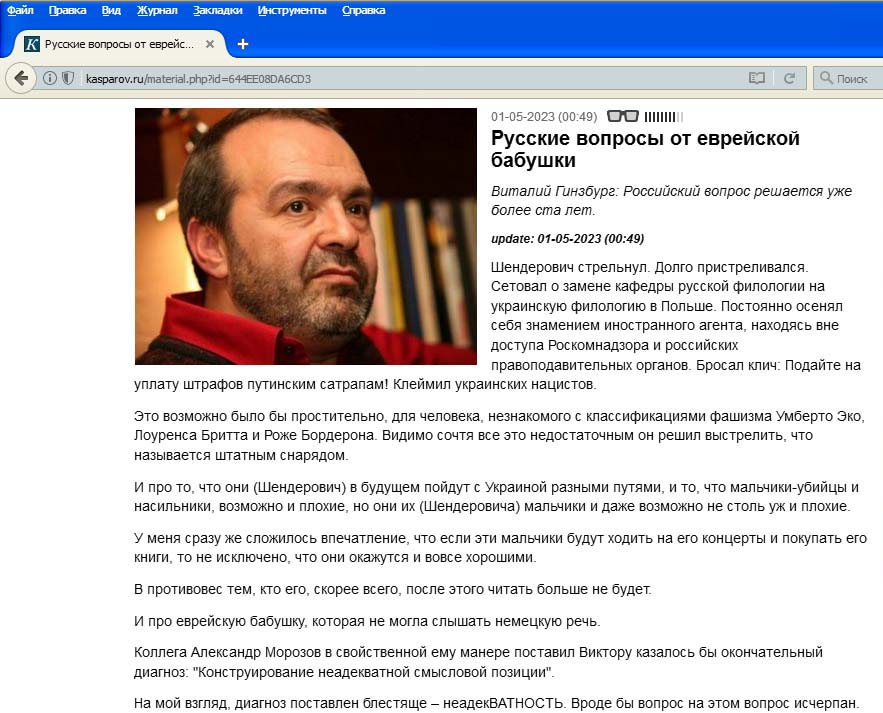The width and height of the screenshot is (883, 713).
Task: Click the tracking protection shield icon
Action: click(x=68, y=78)
